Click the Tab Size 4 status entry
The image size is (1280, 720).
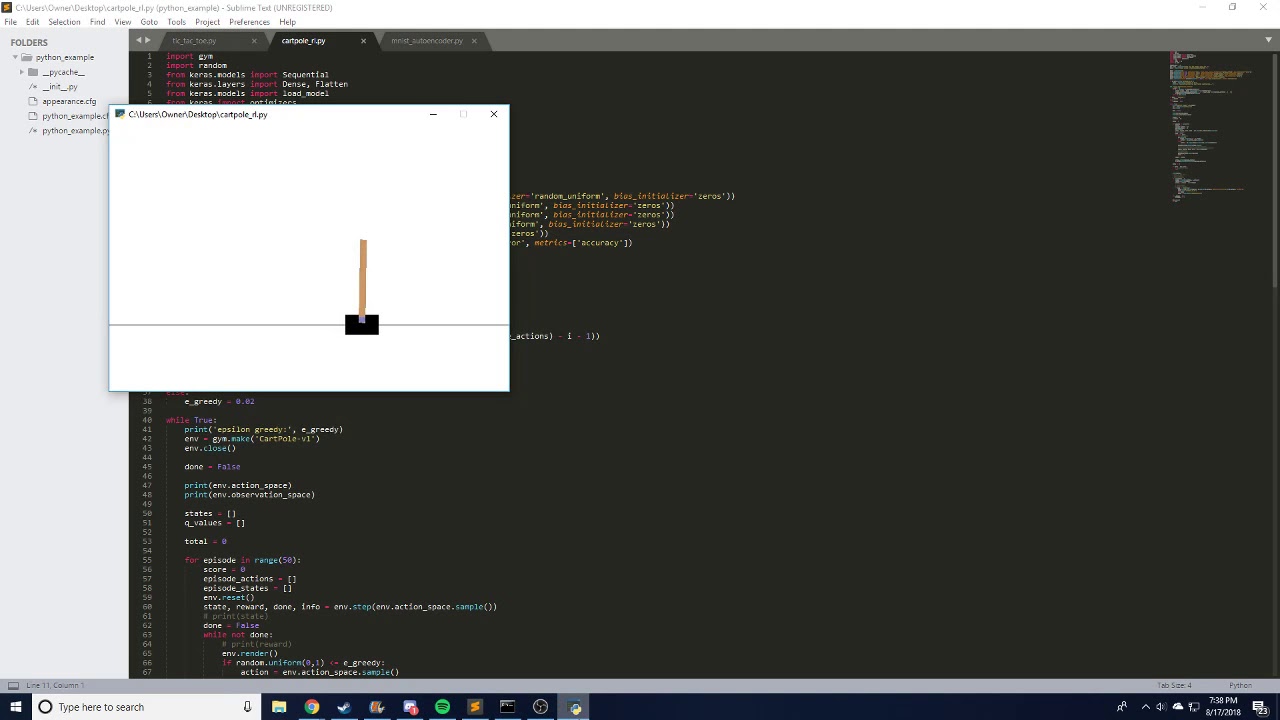tap(1174, 685)
